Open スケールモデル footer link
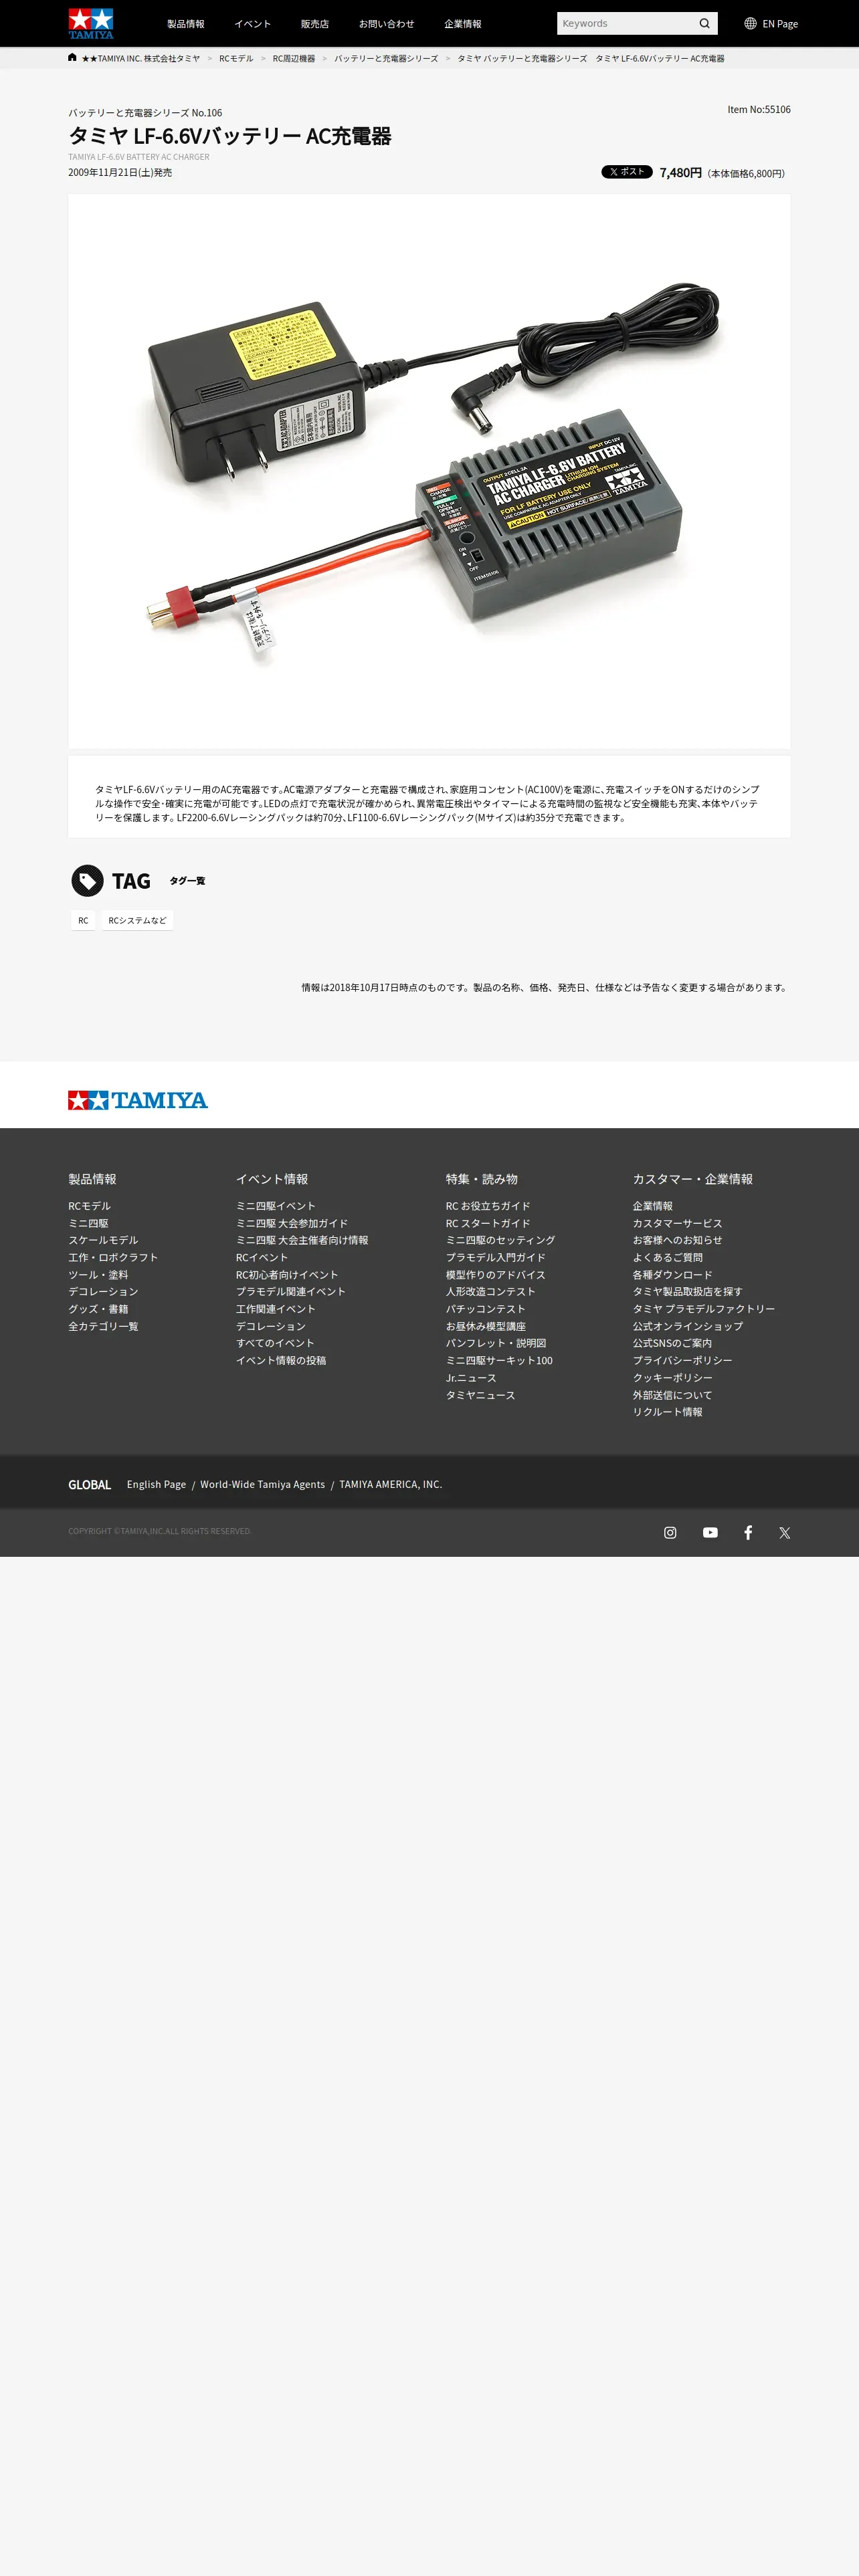 (x=103, y=1240)
